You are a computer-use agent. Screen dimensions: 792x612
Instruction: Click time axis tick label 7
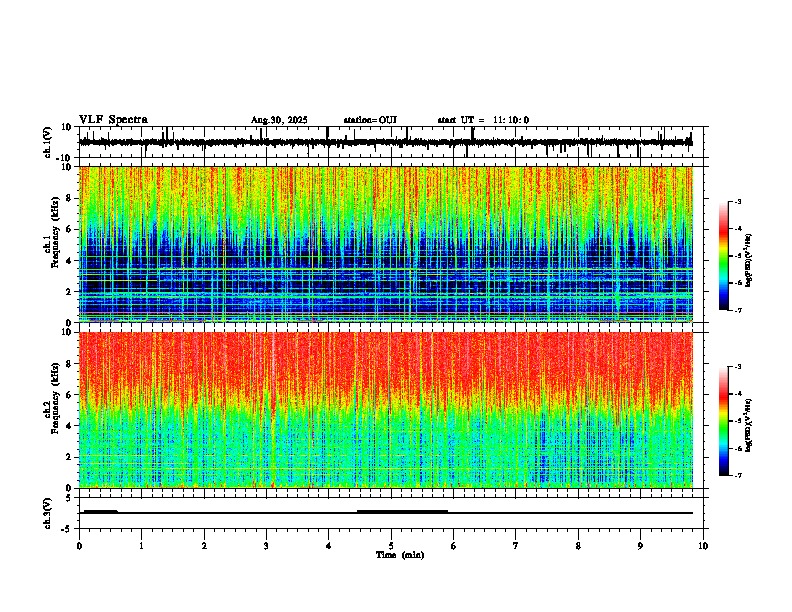click(516, 546)
